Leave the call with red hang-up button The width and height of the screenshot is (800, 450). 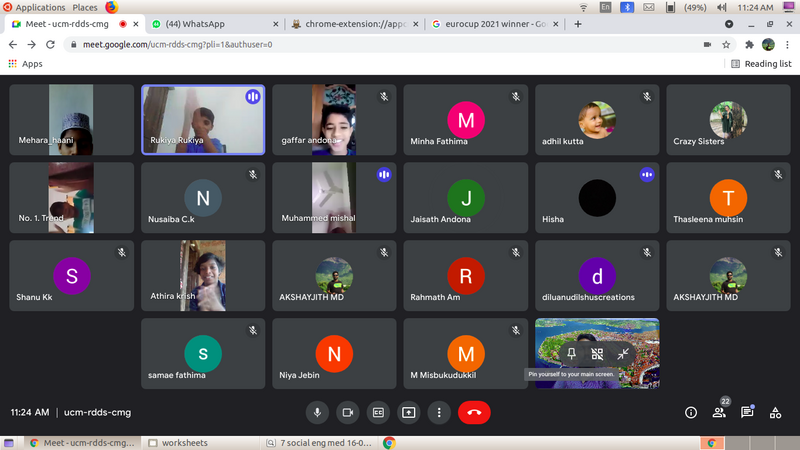coord(474,412)
